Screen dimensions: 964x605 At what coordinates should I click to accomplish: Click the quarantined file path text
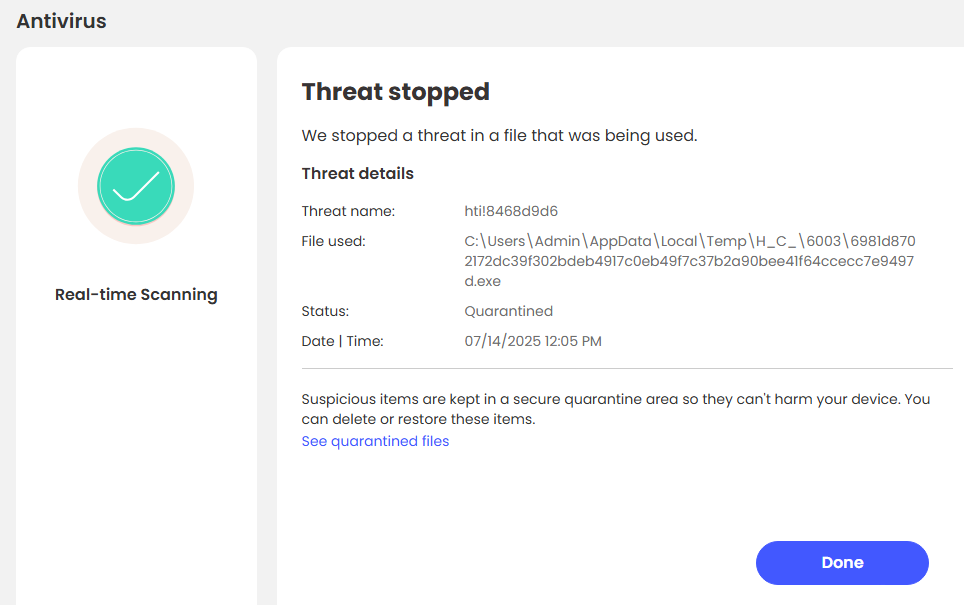coord(689,261)
